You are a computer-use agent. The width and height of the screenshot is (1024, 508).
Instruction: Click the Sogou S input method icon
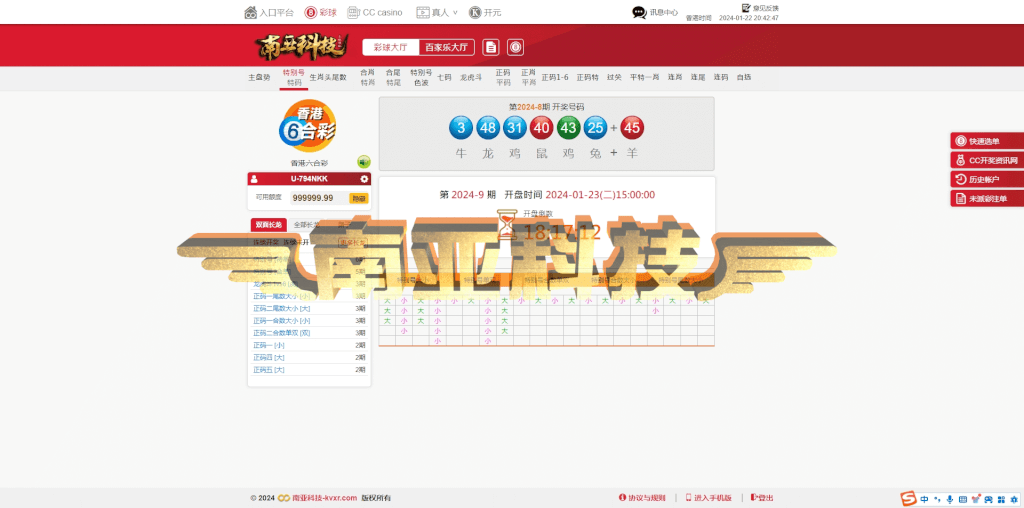tap(908, 499)
